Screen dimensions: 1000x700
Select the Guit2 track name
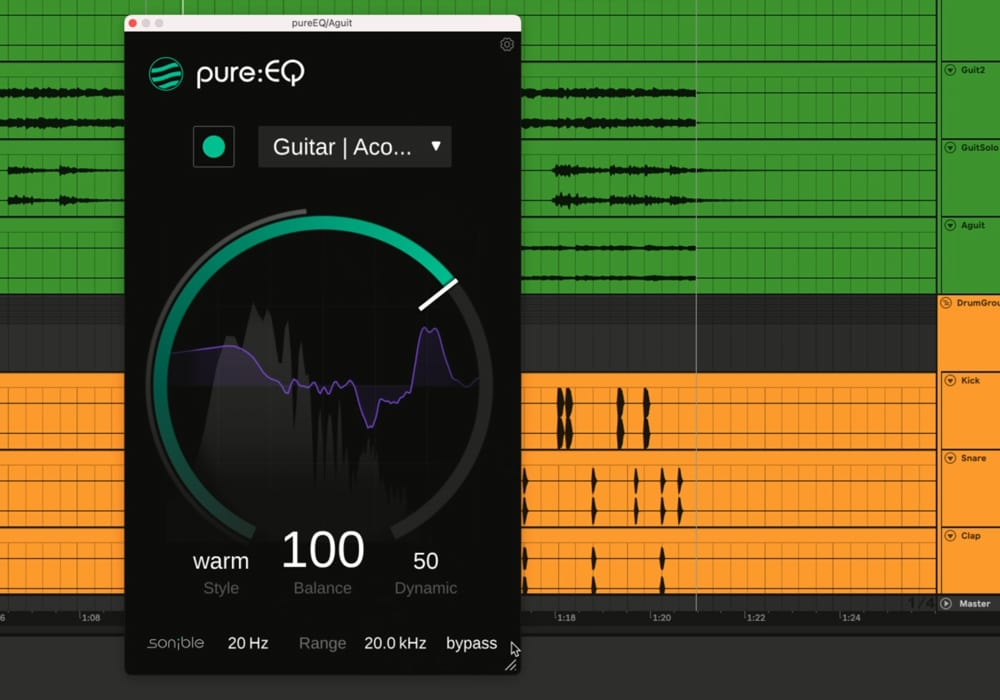(x=973, y=69)
